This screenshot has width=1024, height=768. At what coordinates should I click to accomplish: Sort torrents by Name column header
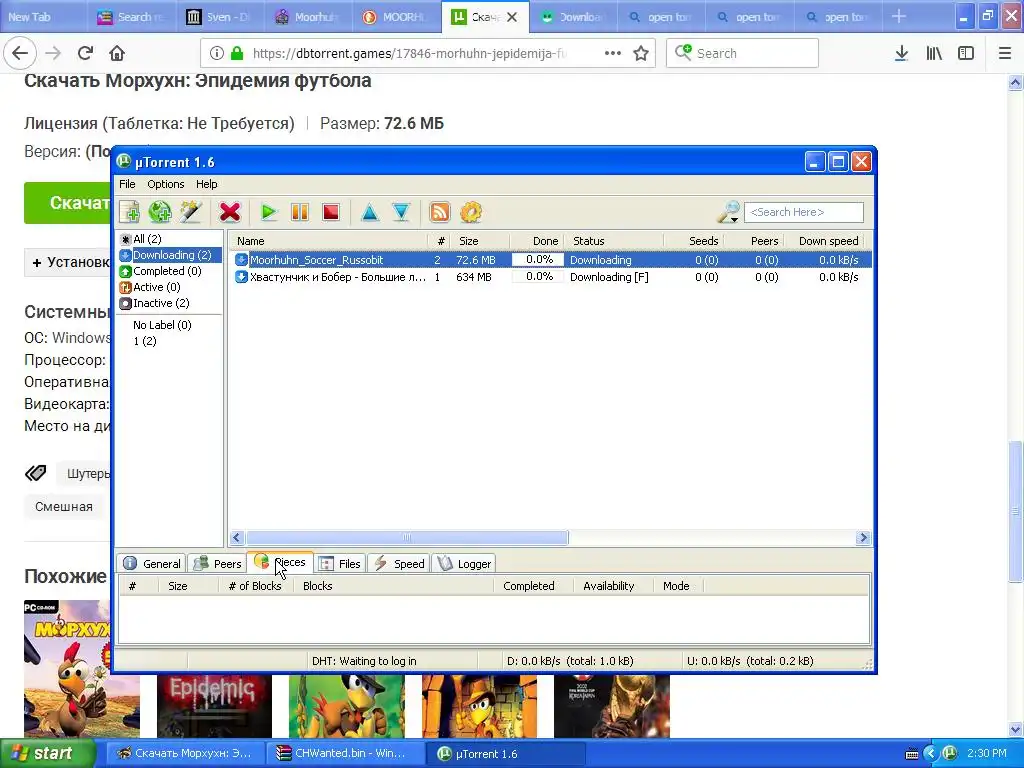(x=329, y=241)
